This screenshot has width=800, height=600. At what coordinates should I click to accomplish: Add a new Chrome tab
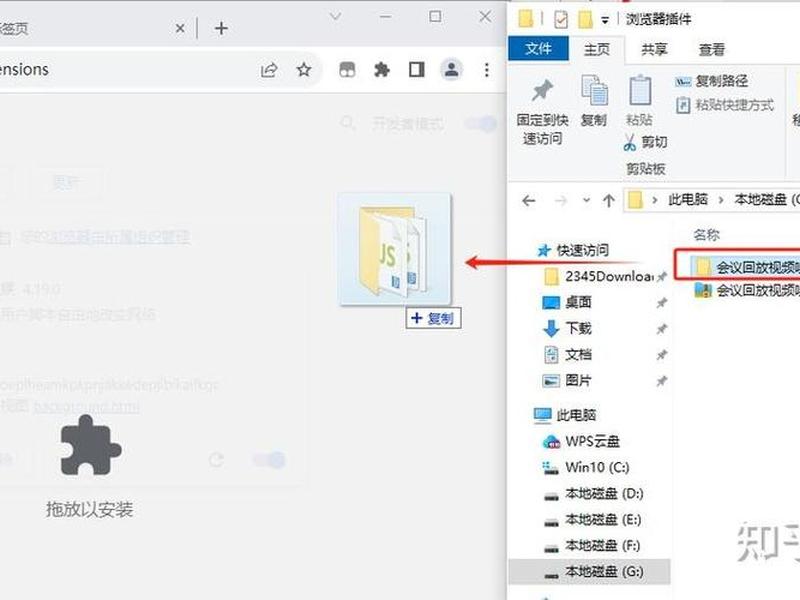[x=221, y=28]
